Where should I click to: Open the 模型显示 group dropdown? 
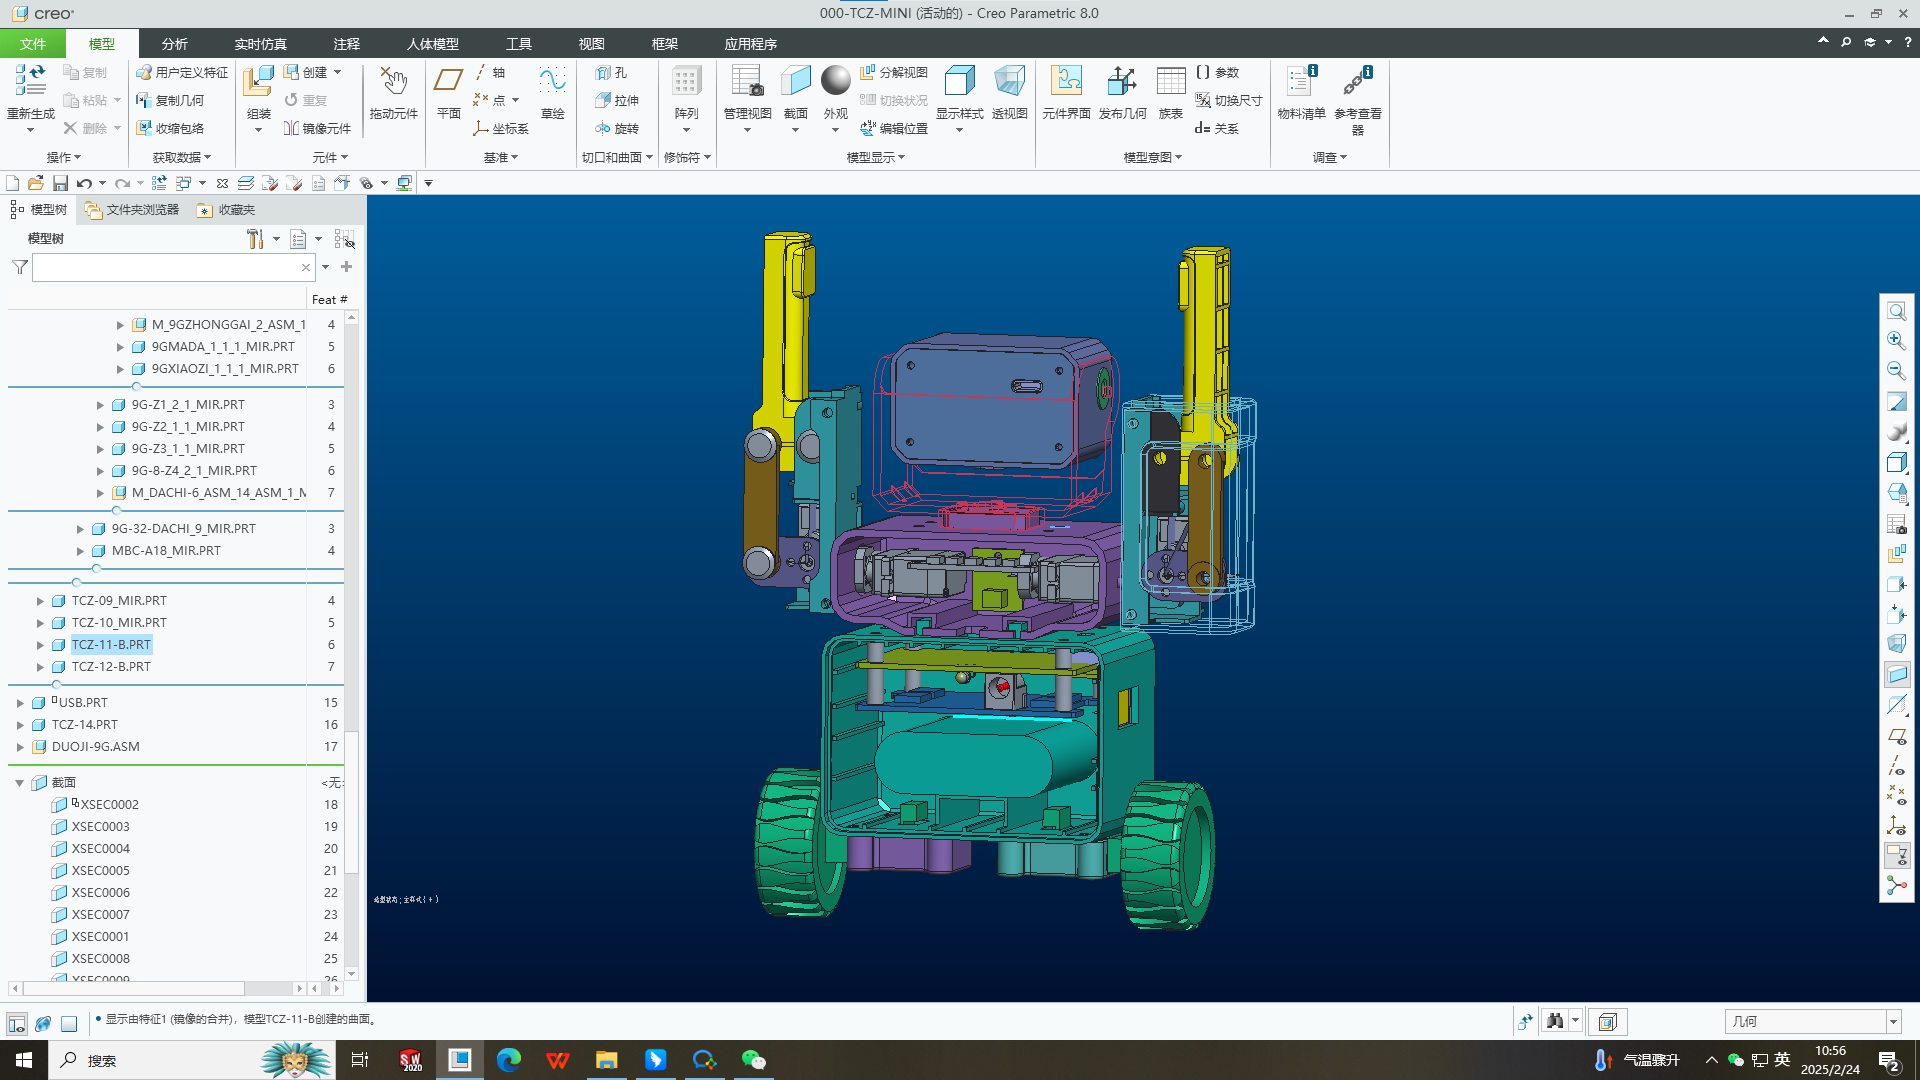(x=875, y=157)
